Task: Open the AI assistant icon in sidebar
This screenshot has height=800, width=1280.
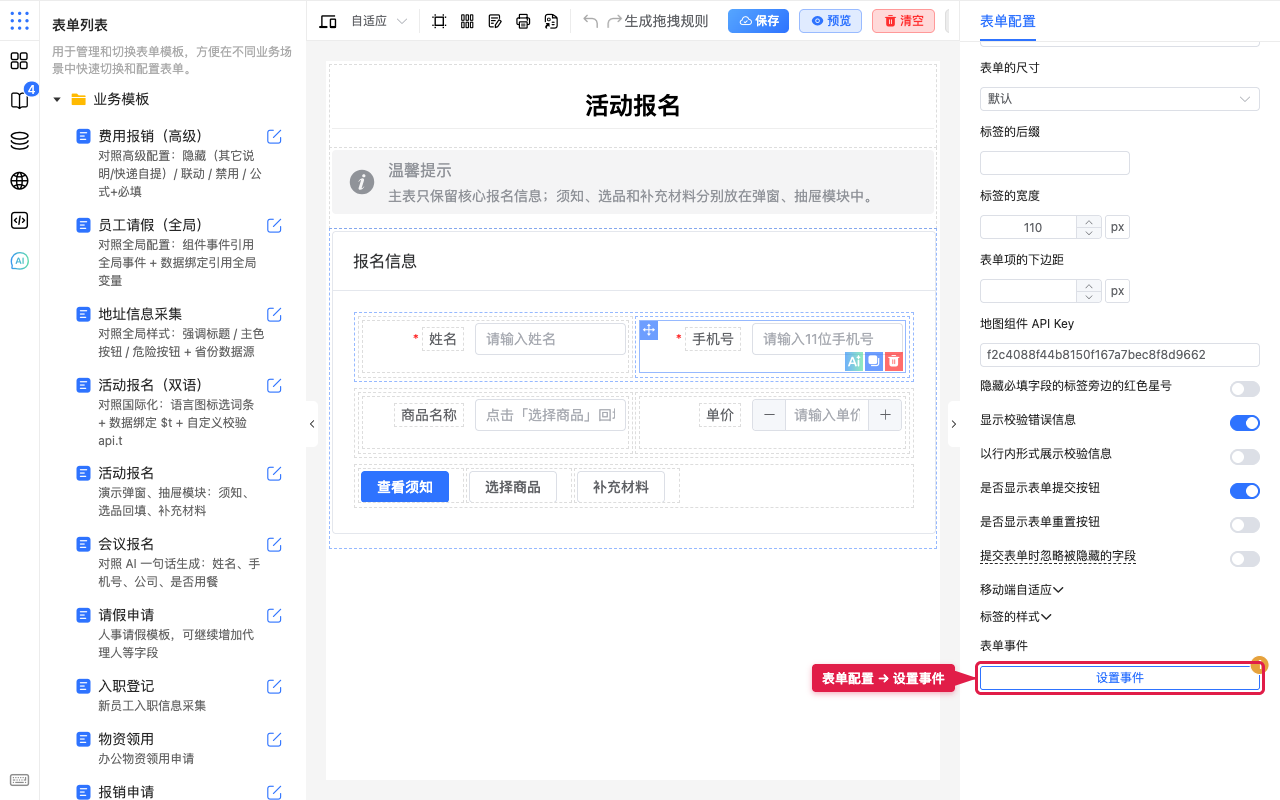Action: point(19,261)
